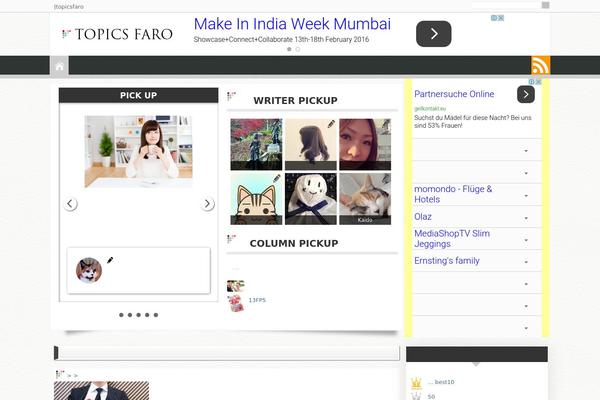Click the flag icon beside Column Pickup

(232, 239)
